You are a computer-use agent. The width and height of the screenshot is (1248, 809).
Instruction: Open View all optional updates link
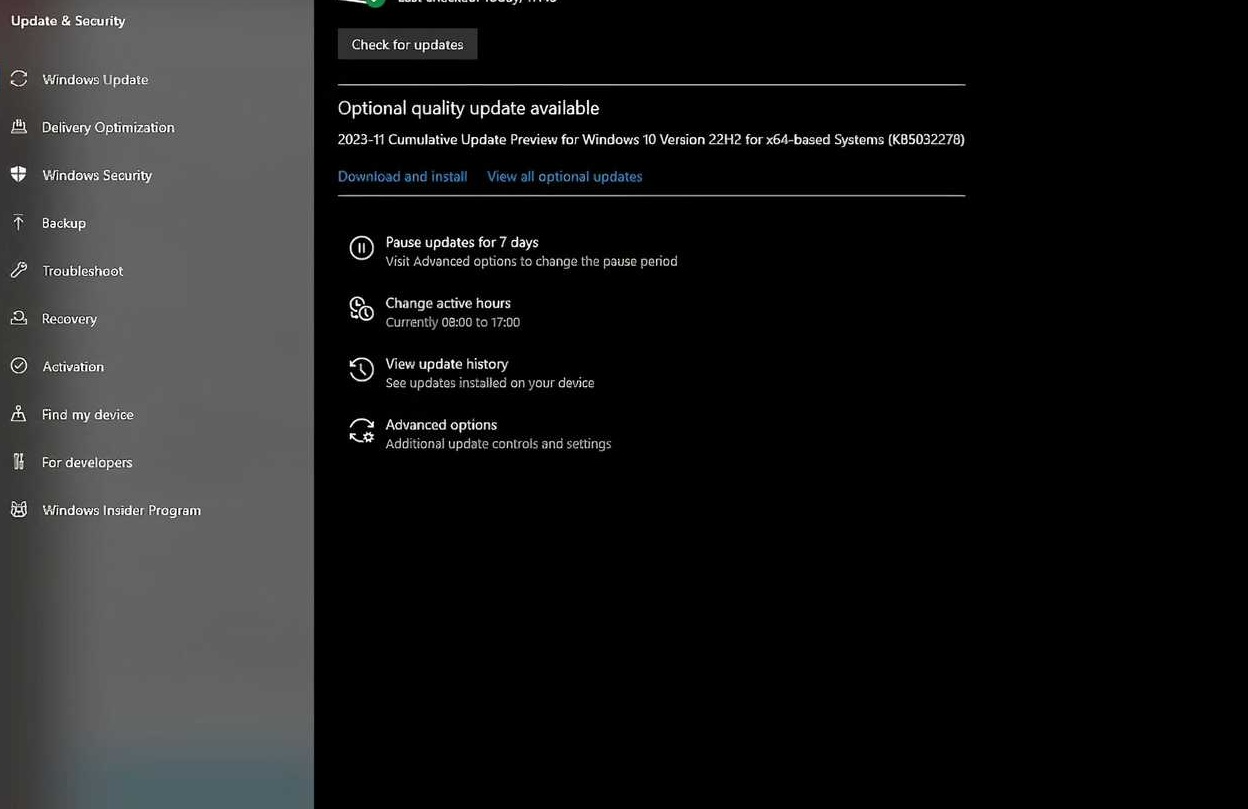(x=564, y=176)
